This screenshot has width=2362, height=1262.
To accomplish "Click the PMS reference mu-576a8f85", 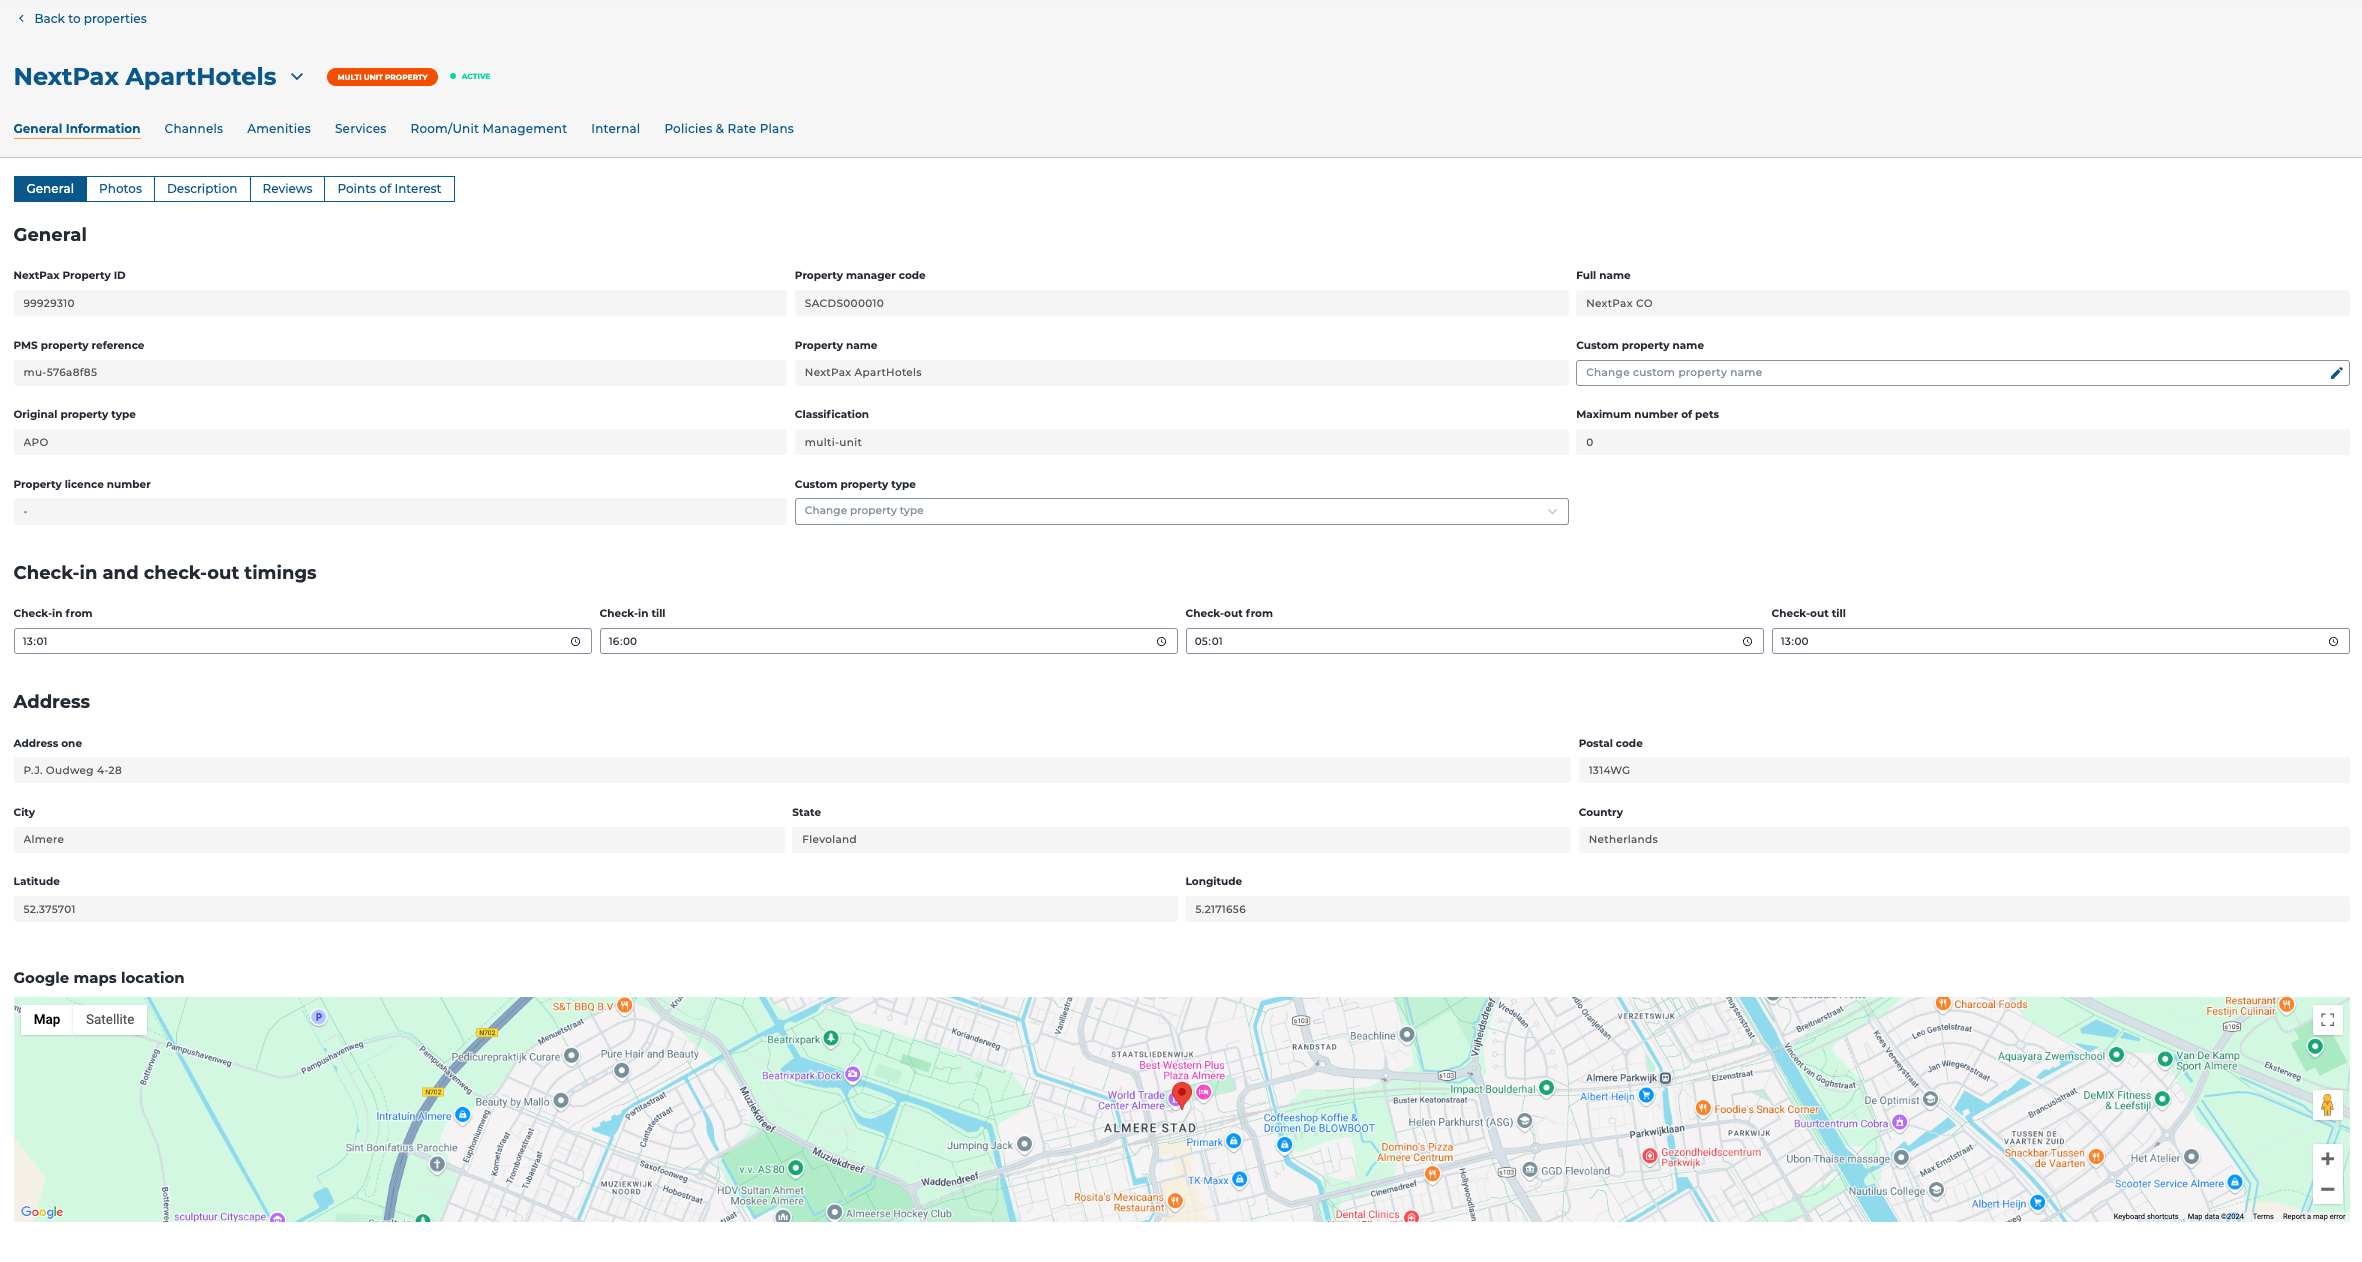I will point(60,372).
